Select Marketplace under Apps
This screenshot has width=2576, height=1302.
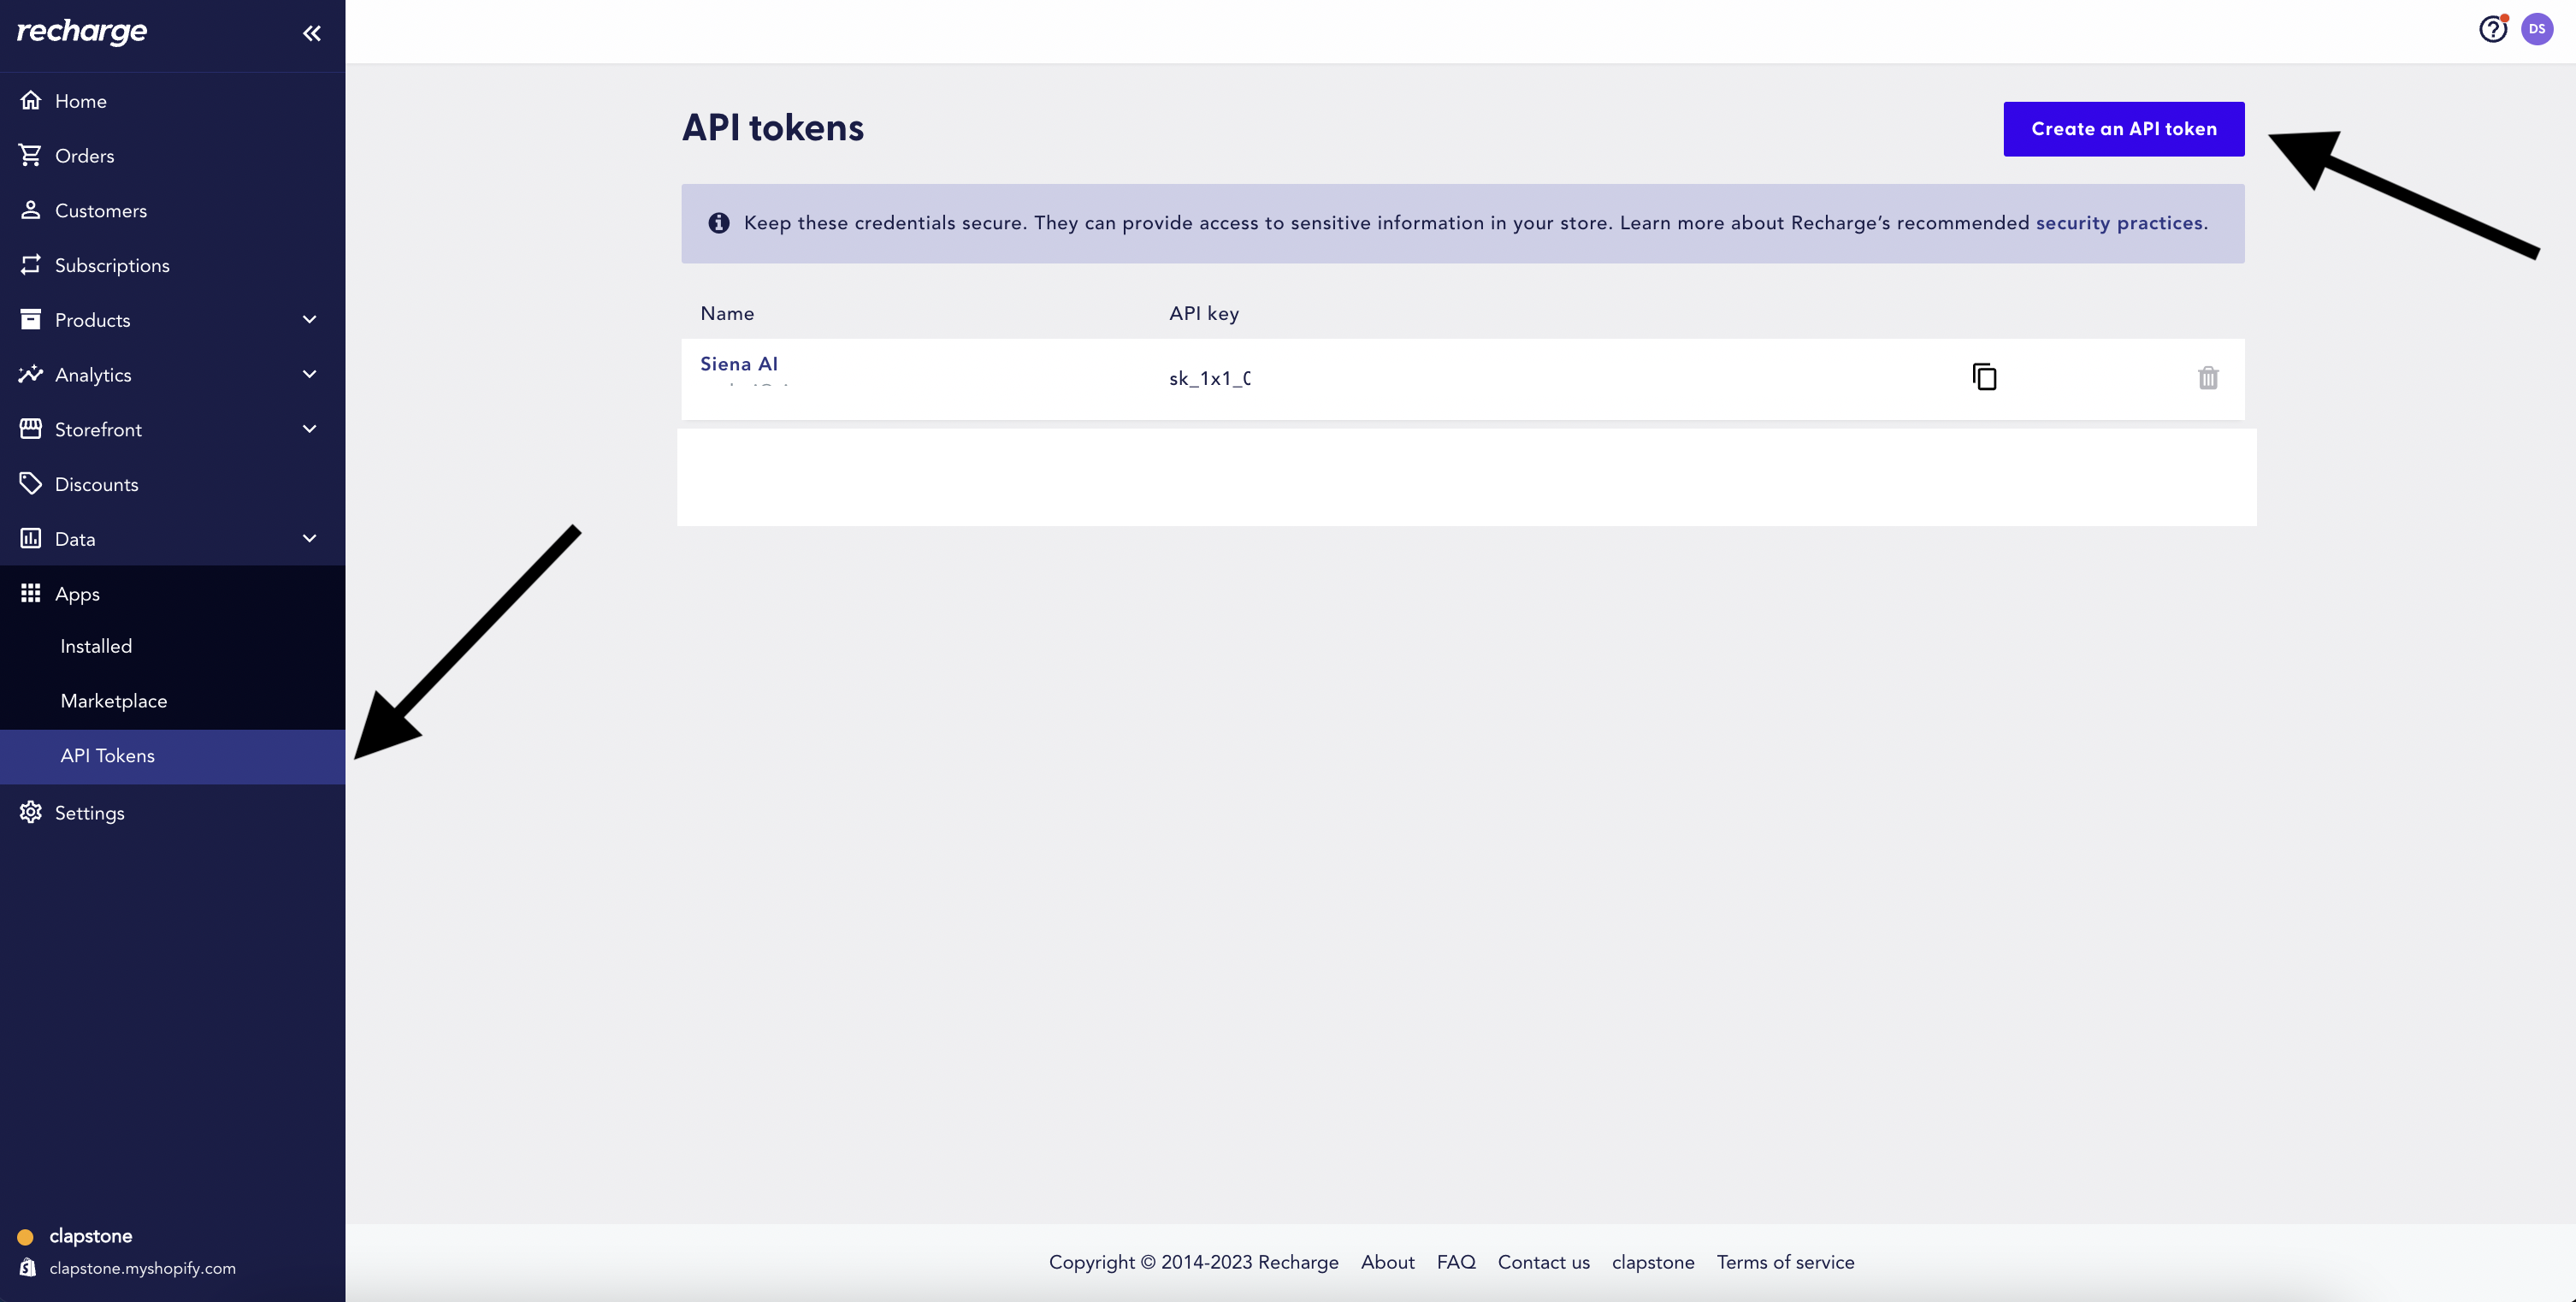[x=172, y=701]
